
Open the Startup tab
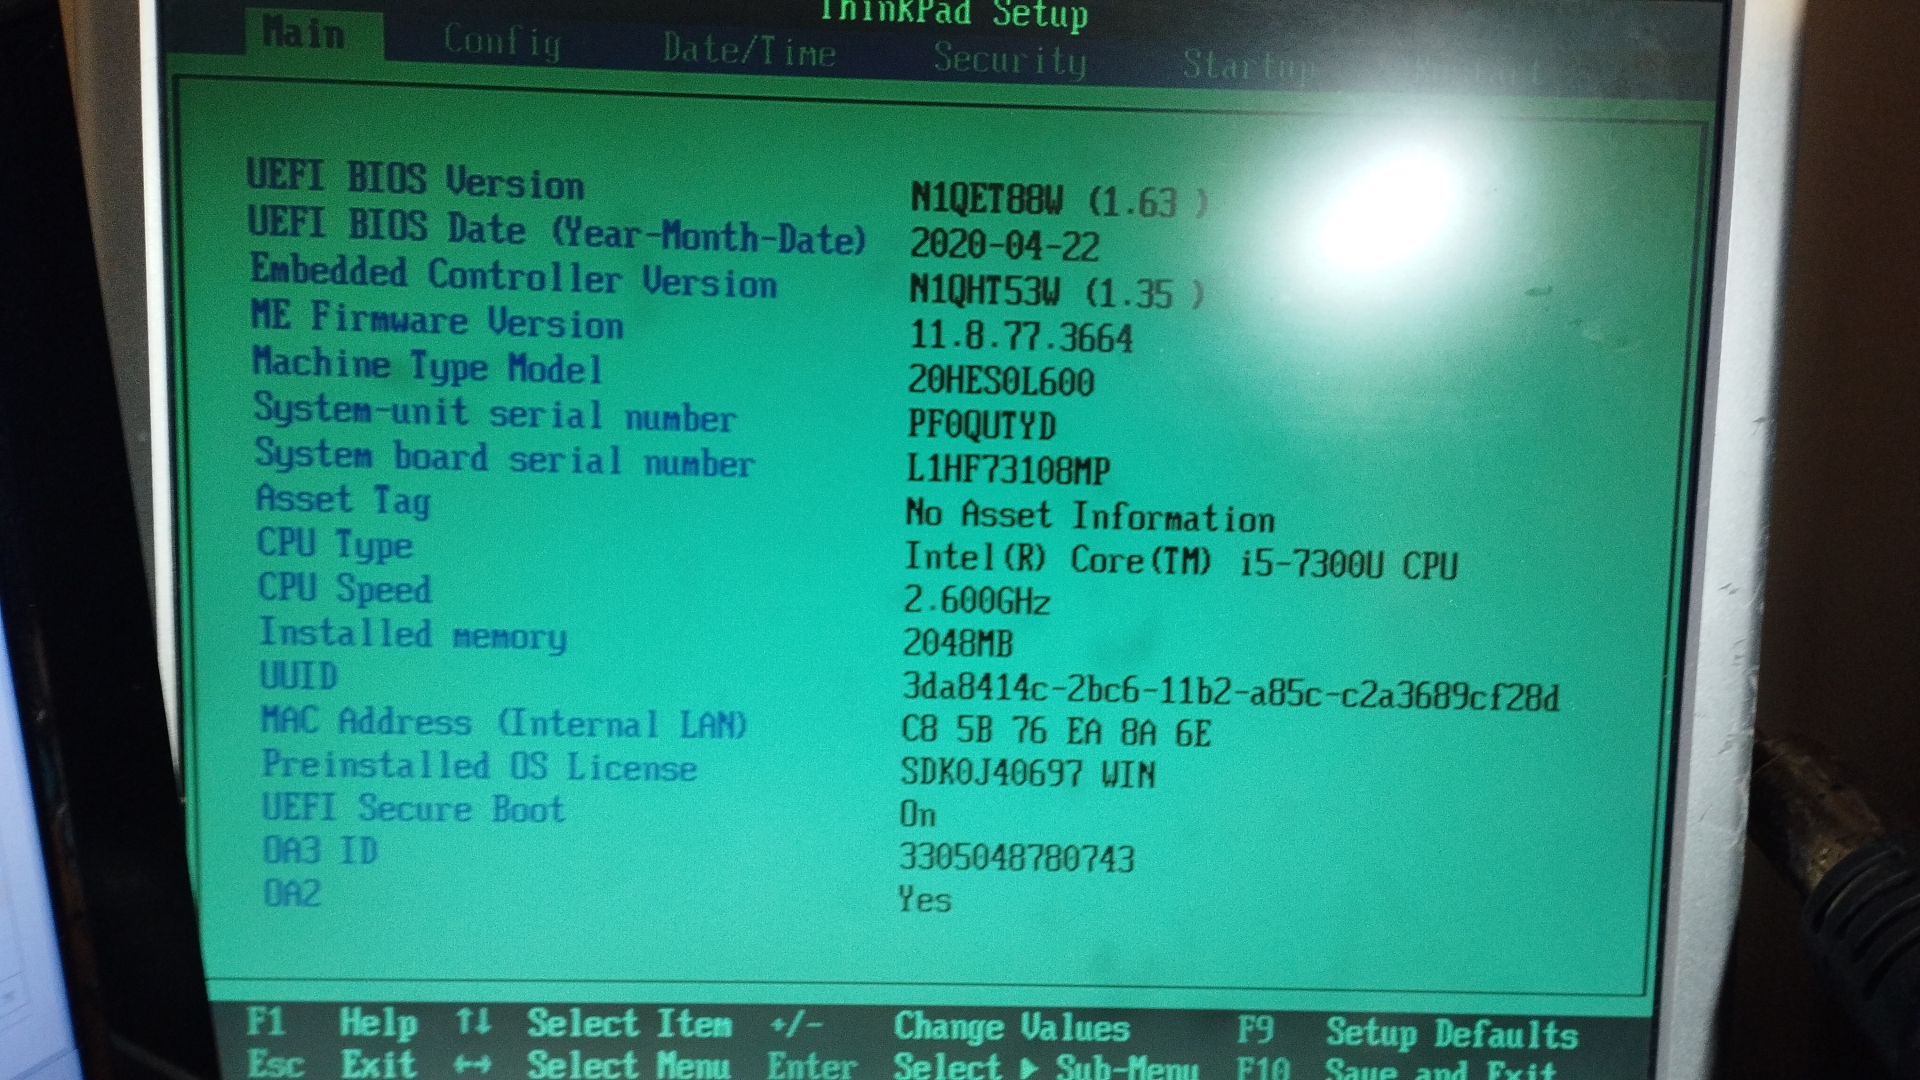click(1246, 66)
